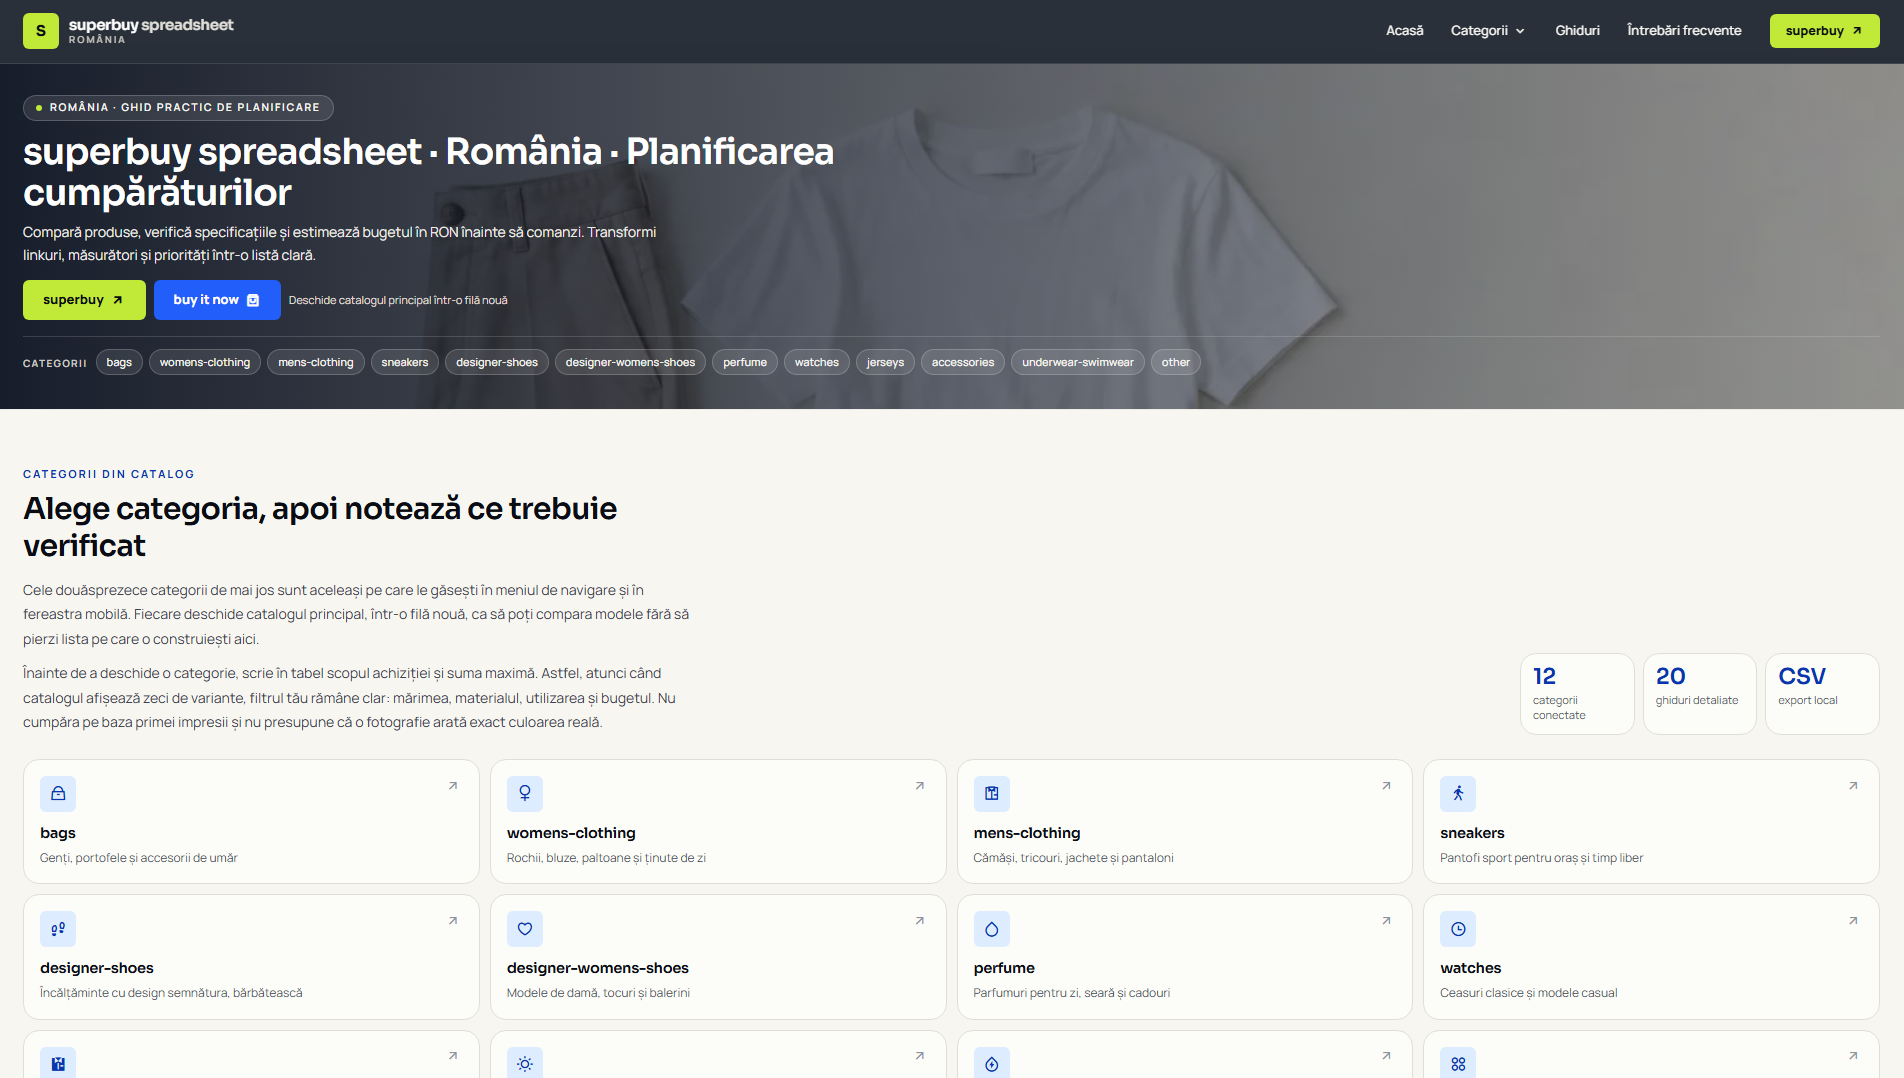1904x1078 pixels.
Task: Select the mens-clothing category chip
Action: (316, 362)
